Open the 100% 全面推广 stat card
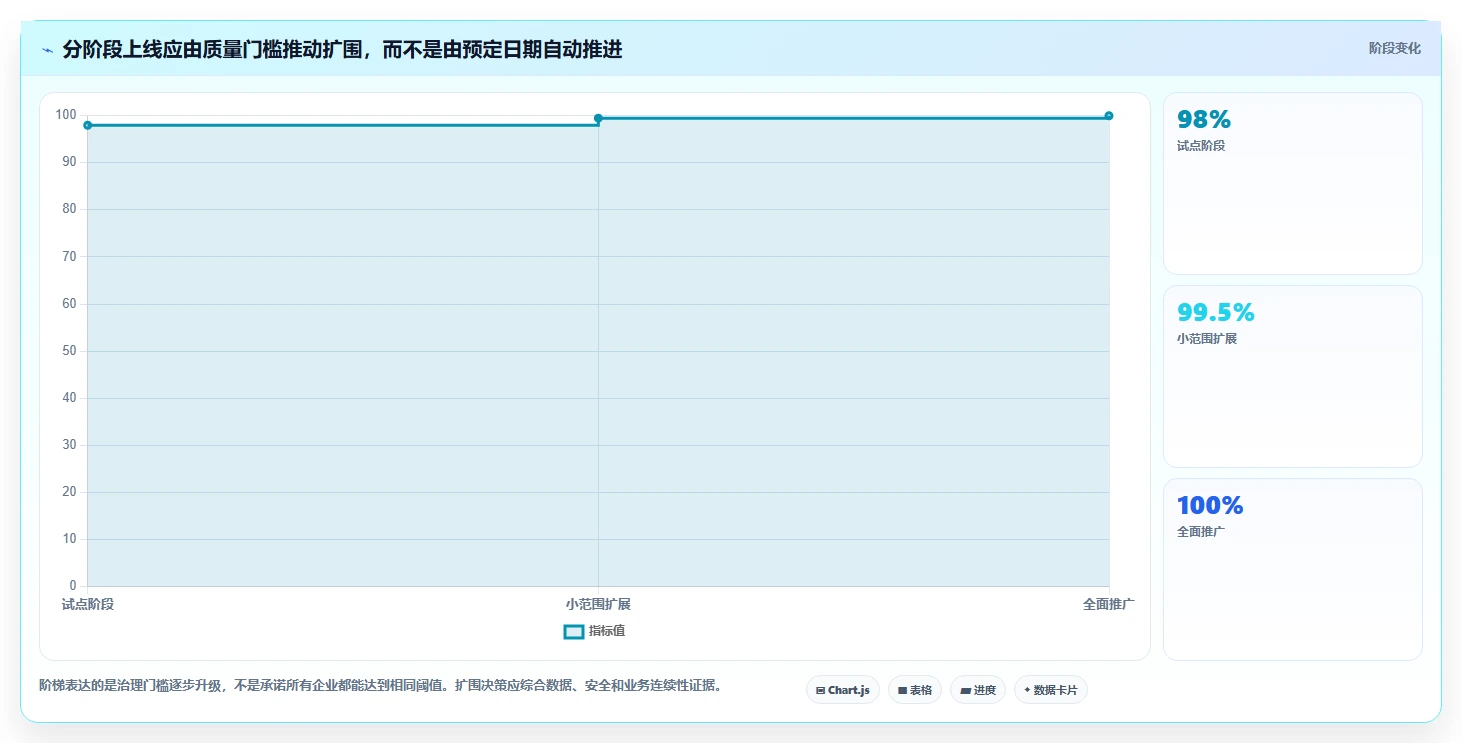Image resolution: width=1462 pixels, height=743 pixels. (x=1292, y=569)
